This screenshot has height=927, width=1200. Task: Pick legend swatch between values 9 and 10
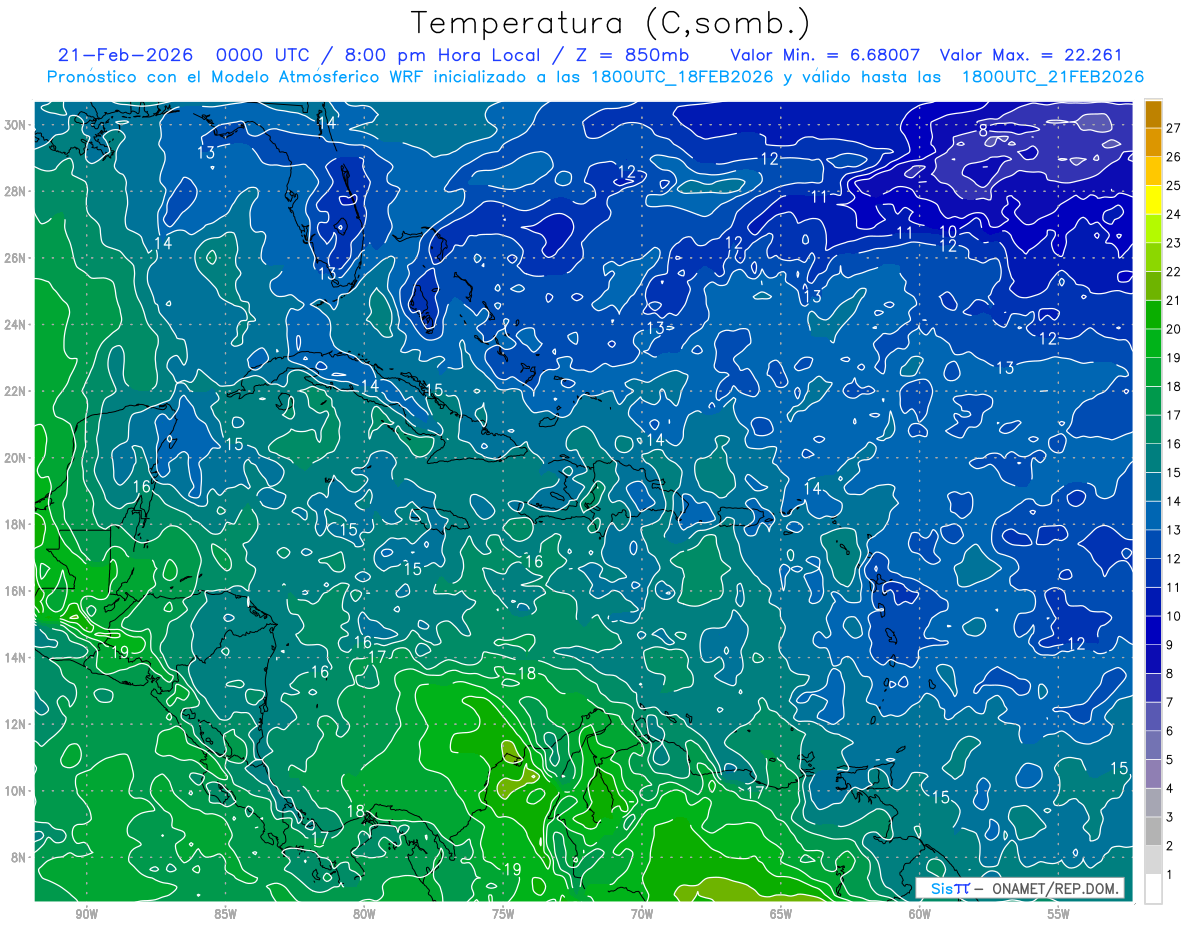[1153, 630]
